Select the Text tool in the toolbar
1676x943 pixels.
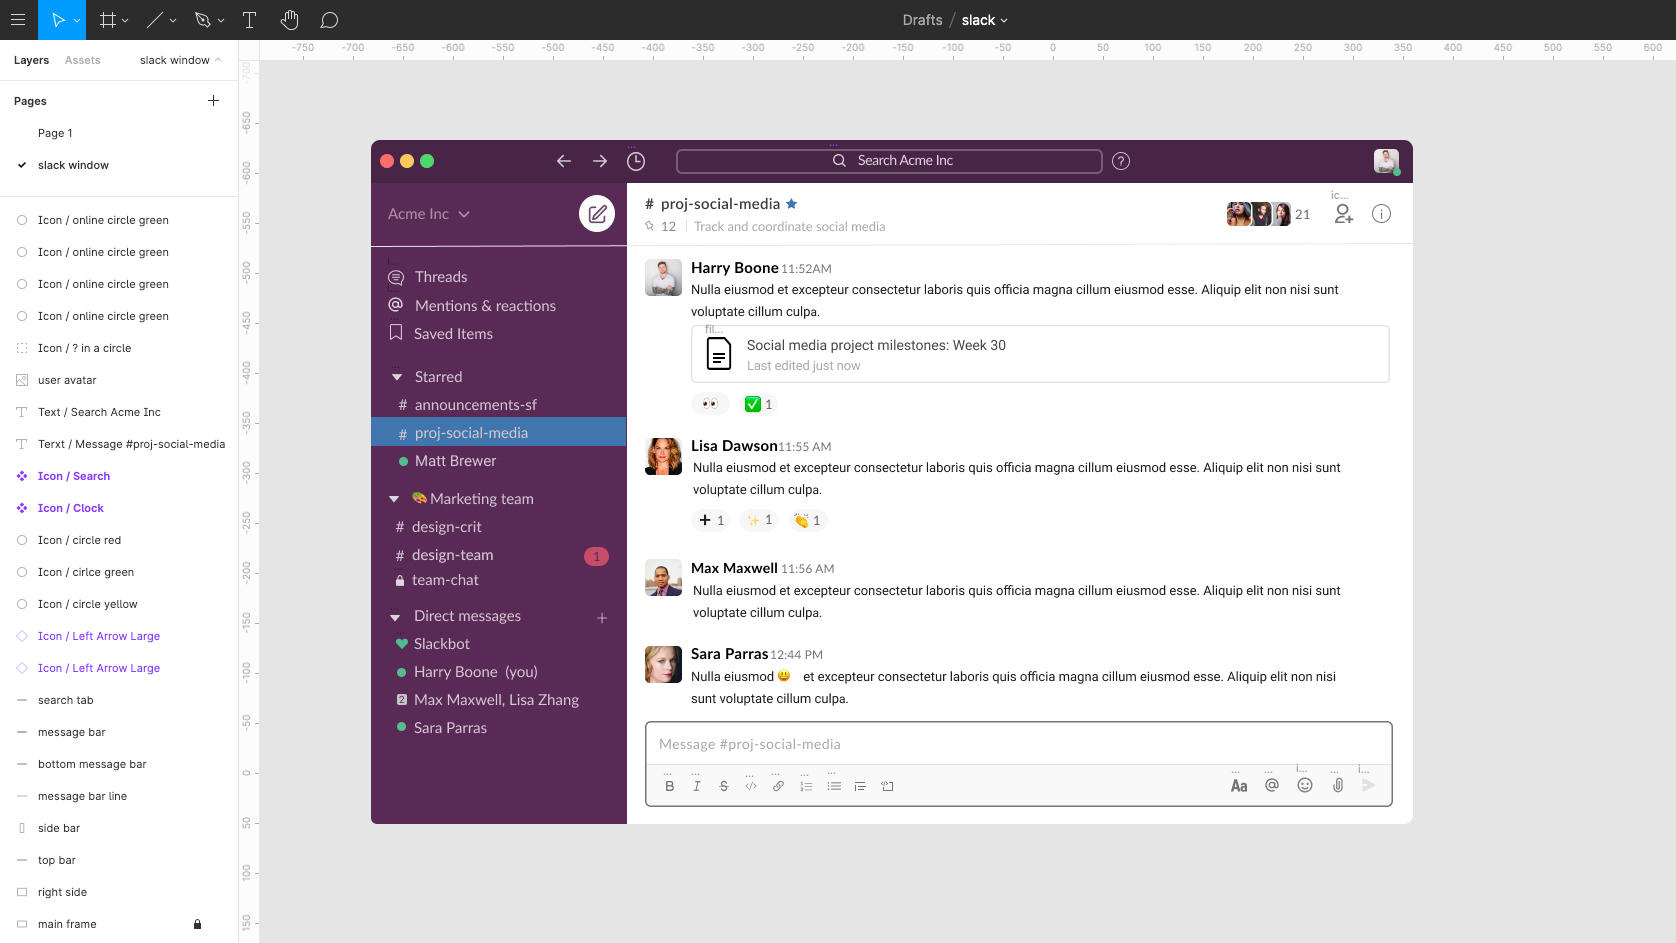tap(249, 20)
